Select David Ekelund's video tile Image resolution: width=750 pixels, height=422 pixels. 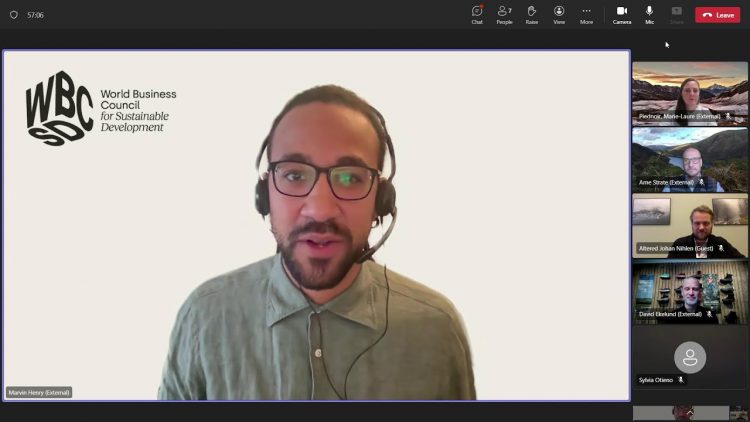click(690, 292)
